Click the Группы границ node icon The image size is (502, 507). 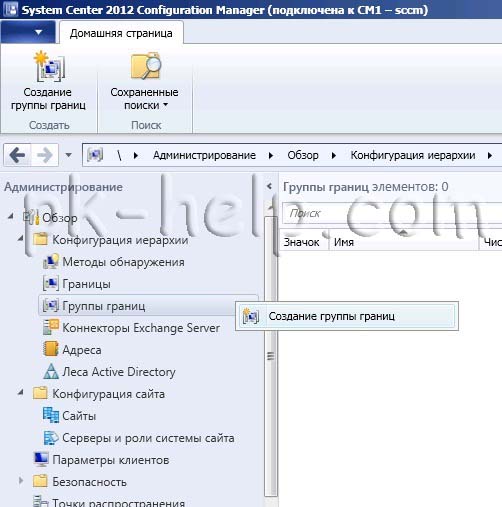click(x=51, y=305)
